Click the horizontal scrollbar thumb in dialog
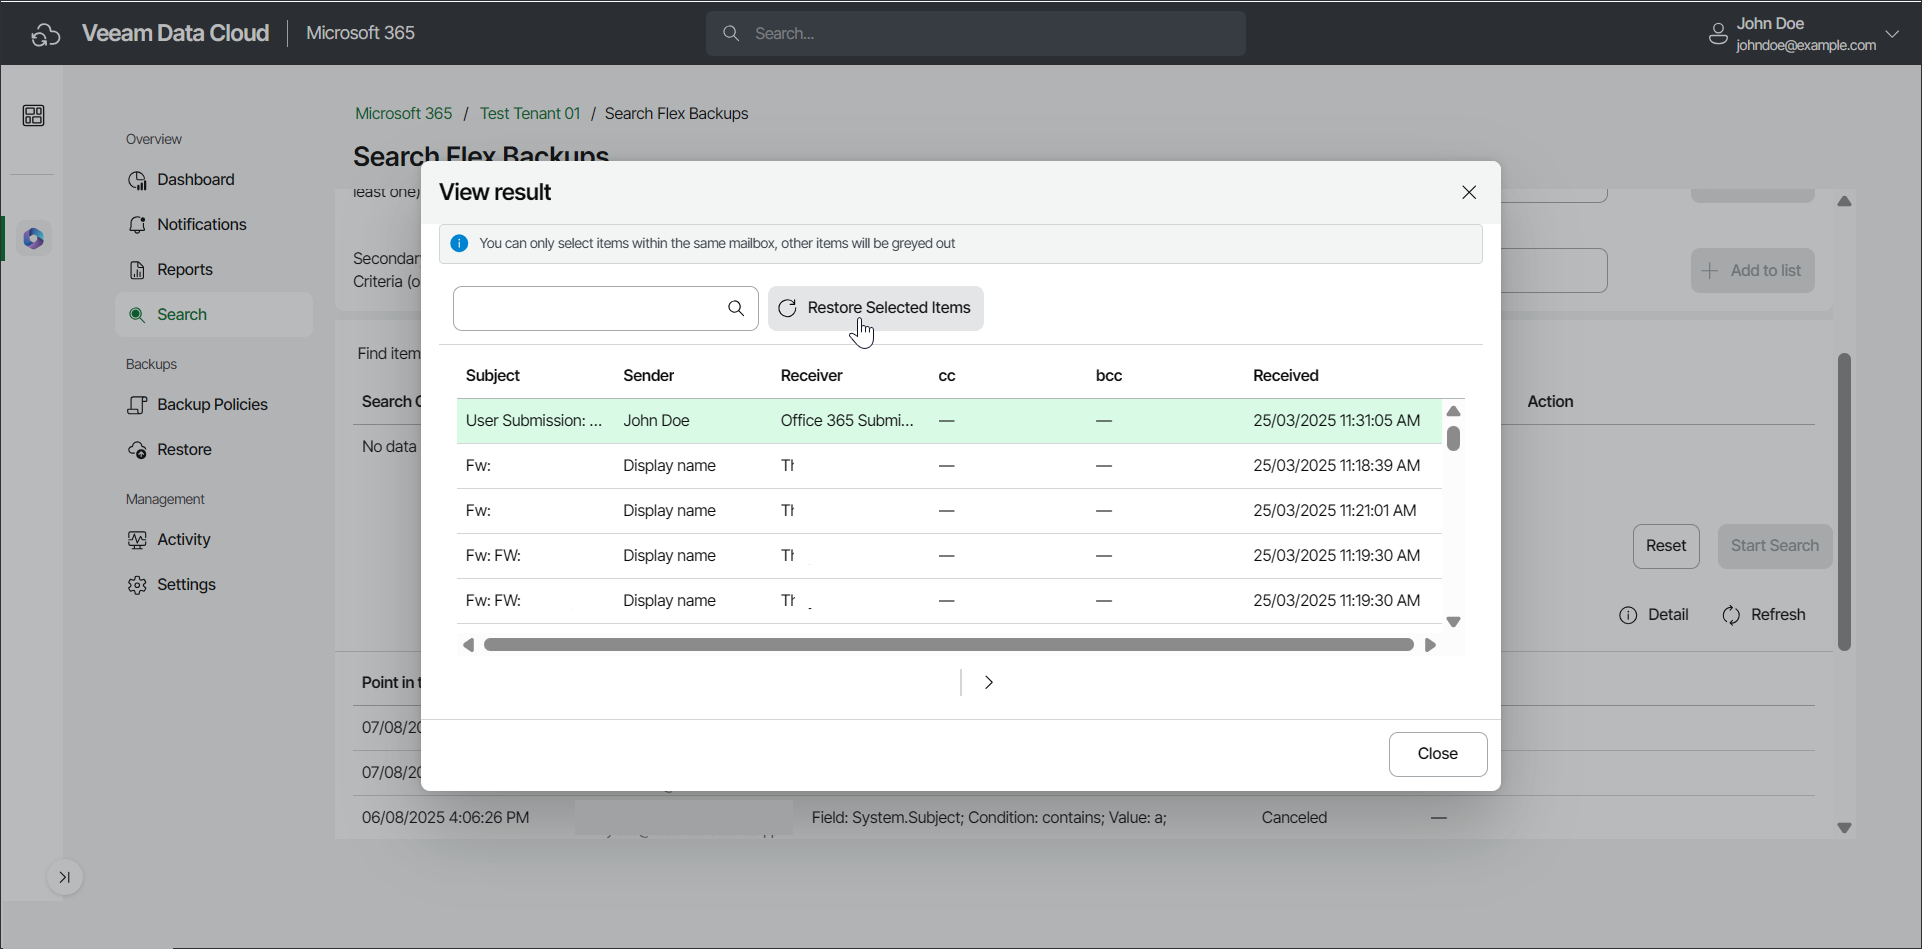1922x949 pixels. [x=949, y=646]
